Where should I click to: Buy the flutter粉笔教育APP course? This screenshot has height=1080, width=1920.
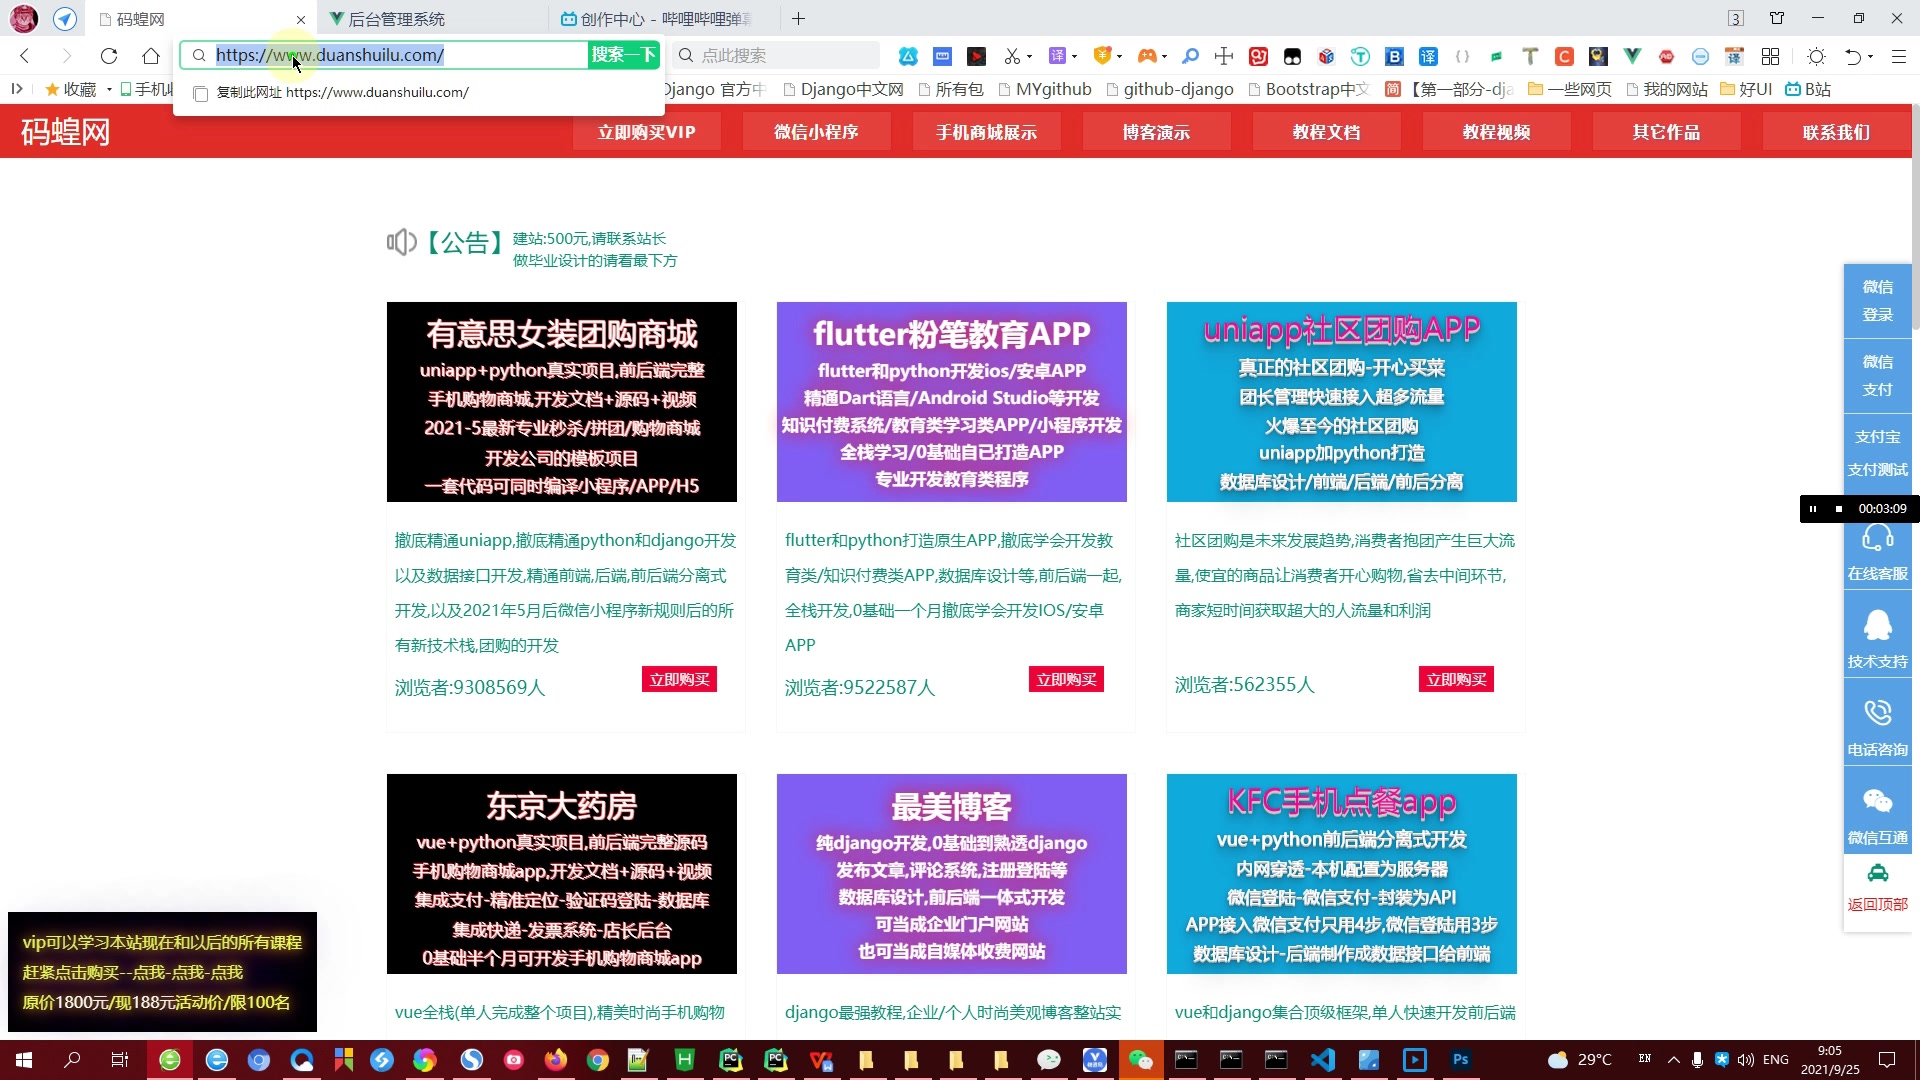(x=1066, y=680)
